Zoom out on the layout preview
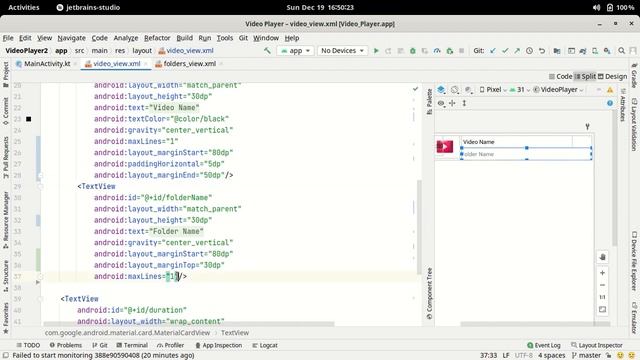640x360 pixels. [x=602, y=285]
